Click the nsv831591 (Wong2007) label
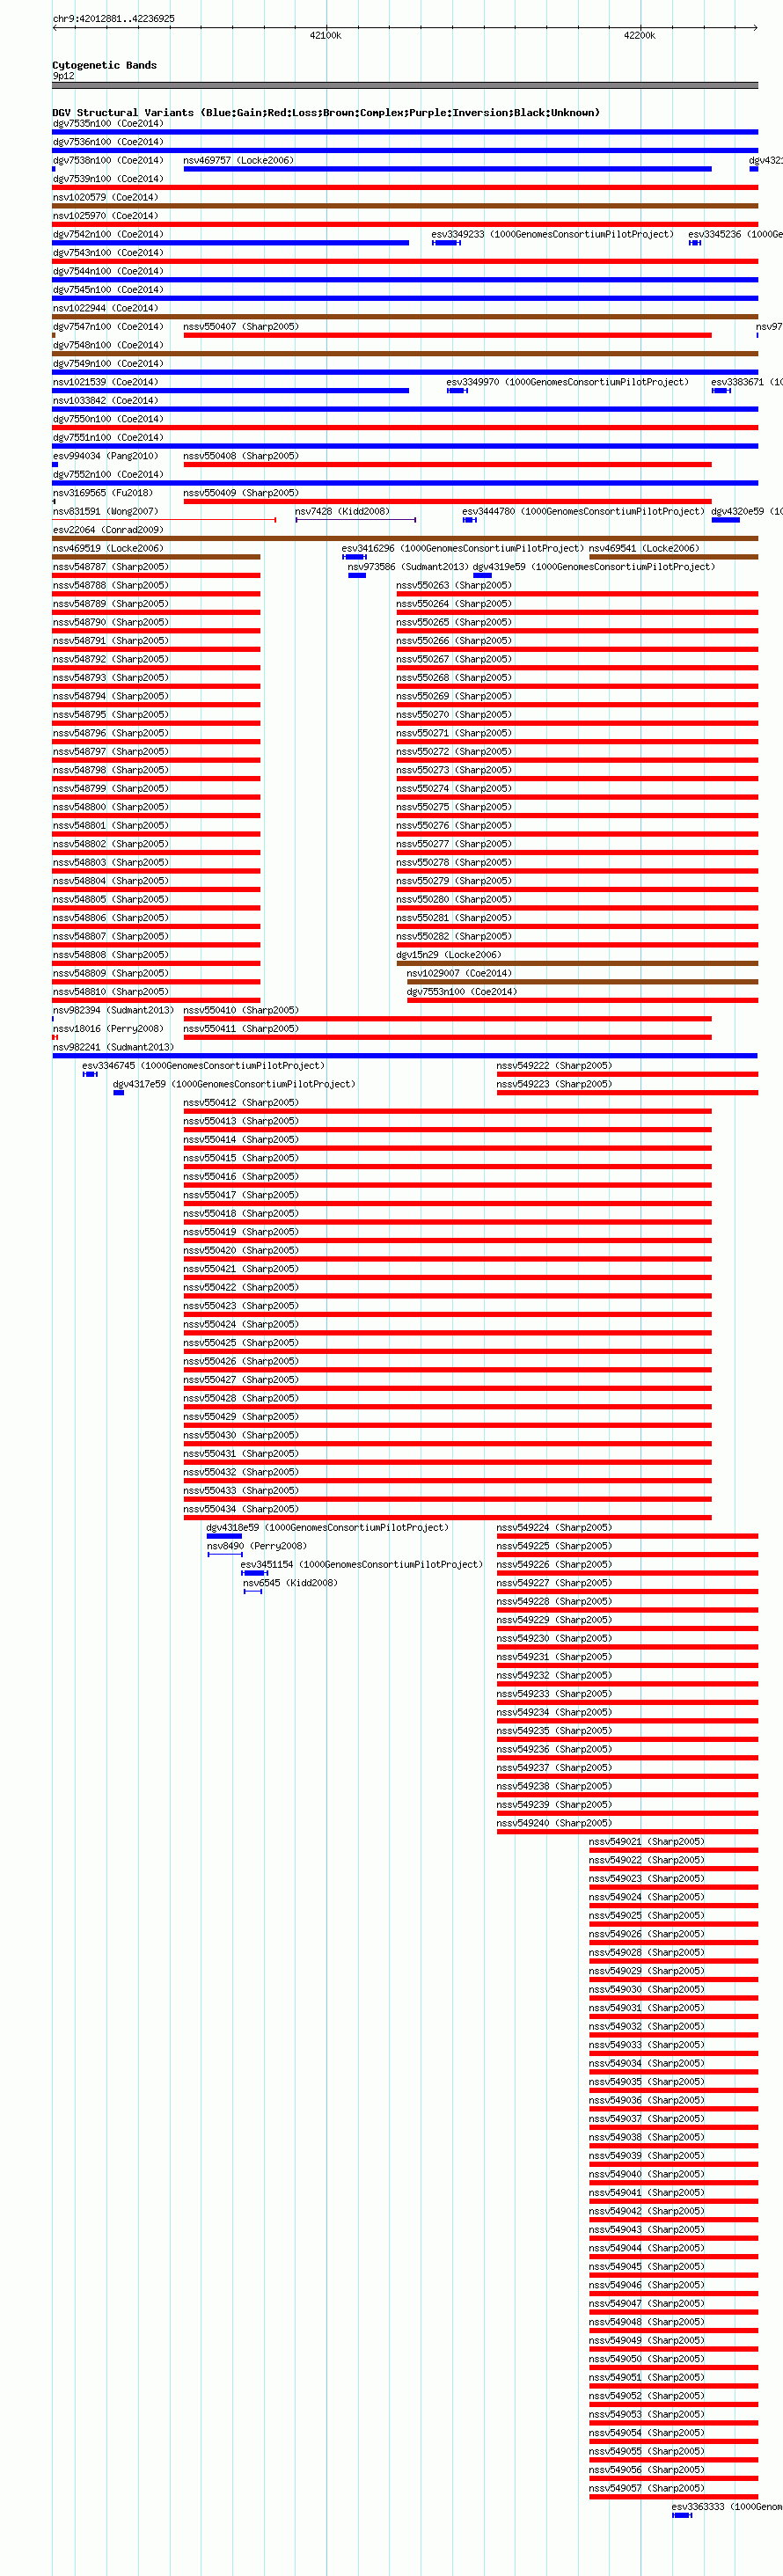Image resolution: width=783 pixels, height=2576 pixels. tap(105, 512)
